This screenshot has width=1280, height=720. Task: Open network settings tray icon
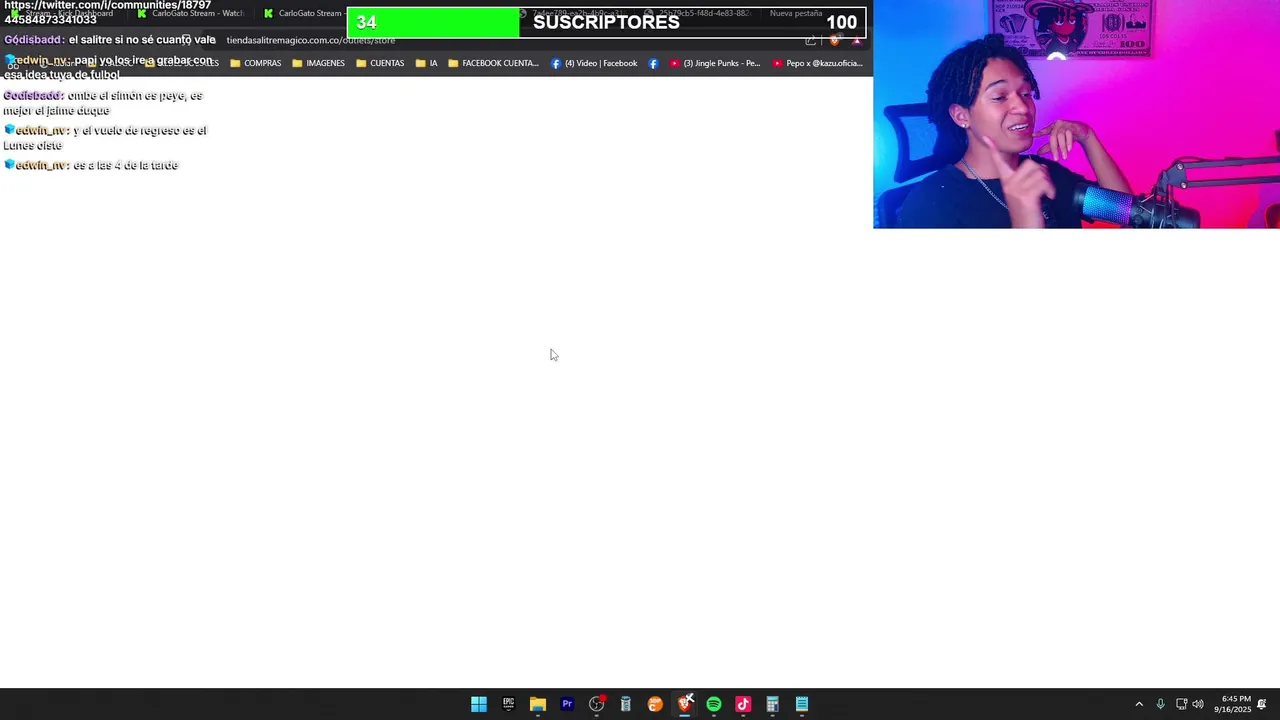(x=1181, y=704)
